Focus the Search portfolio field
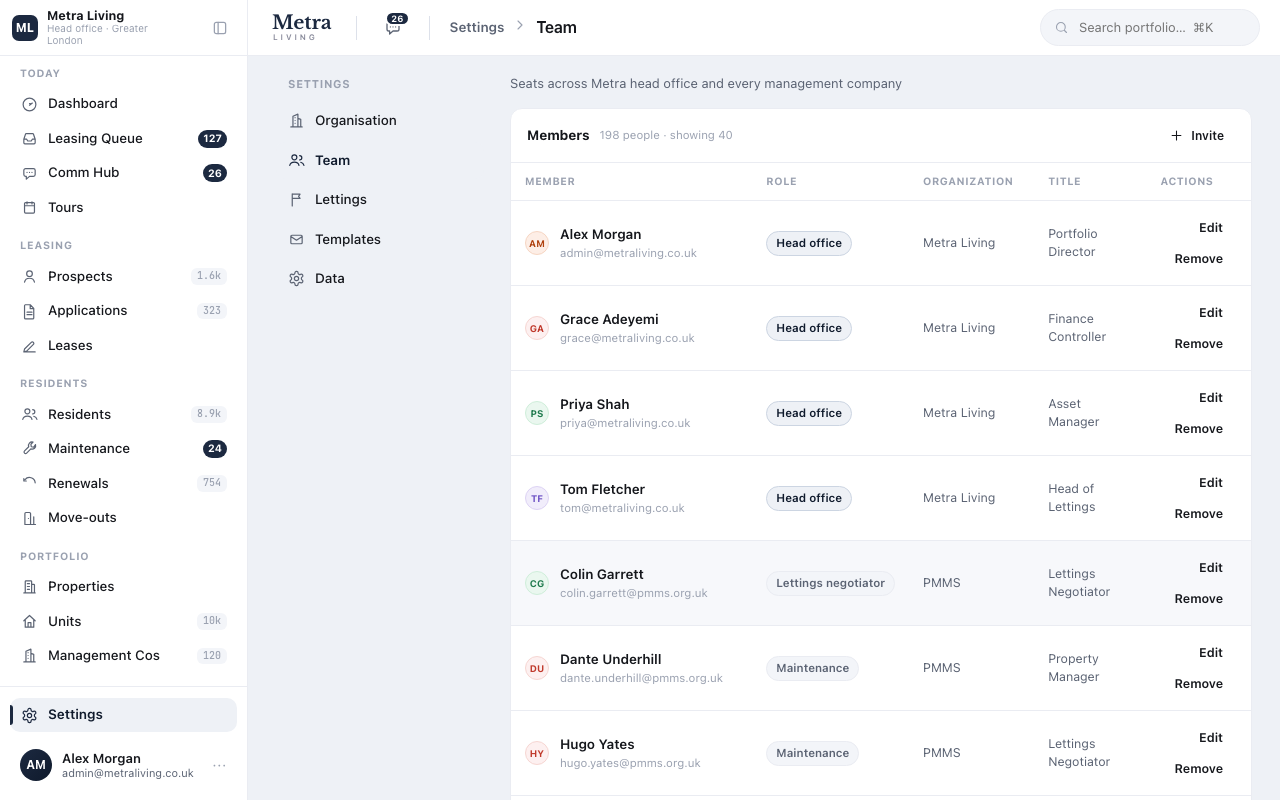1280x800 pixels. click(1150, 28)
